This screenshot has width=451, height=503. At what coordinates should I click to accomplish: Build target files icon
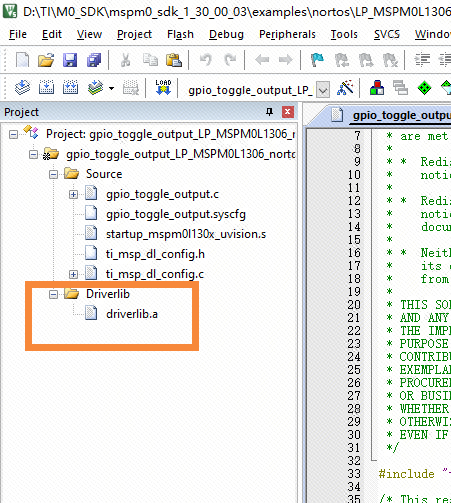(x=46, y=88)
